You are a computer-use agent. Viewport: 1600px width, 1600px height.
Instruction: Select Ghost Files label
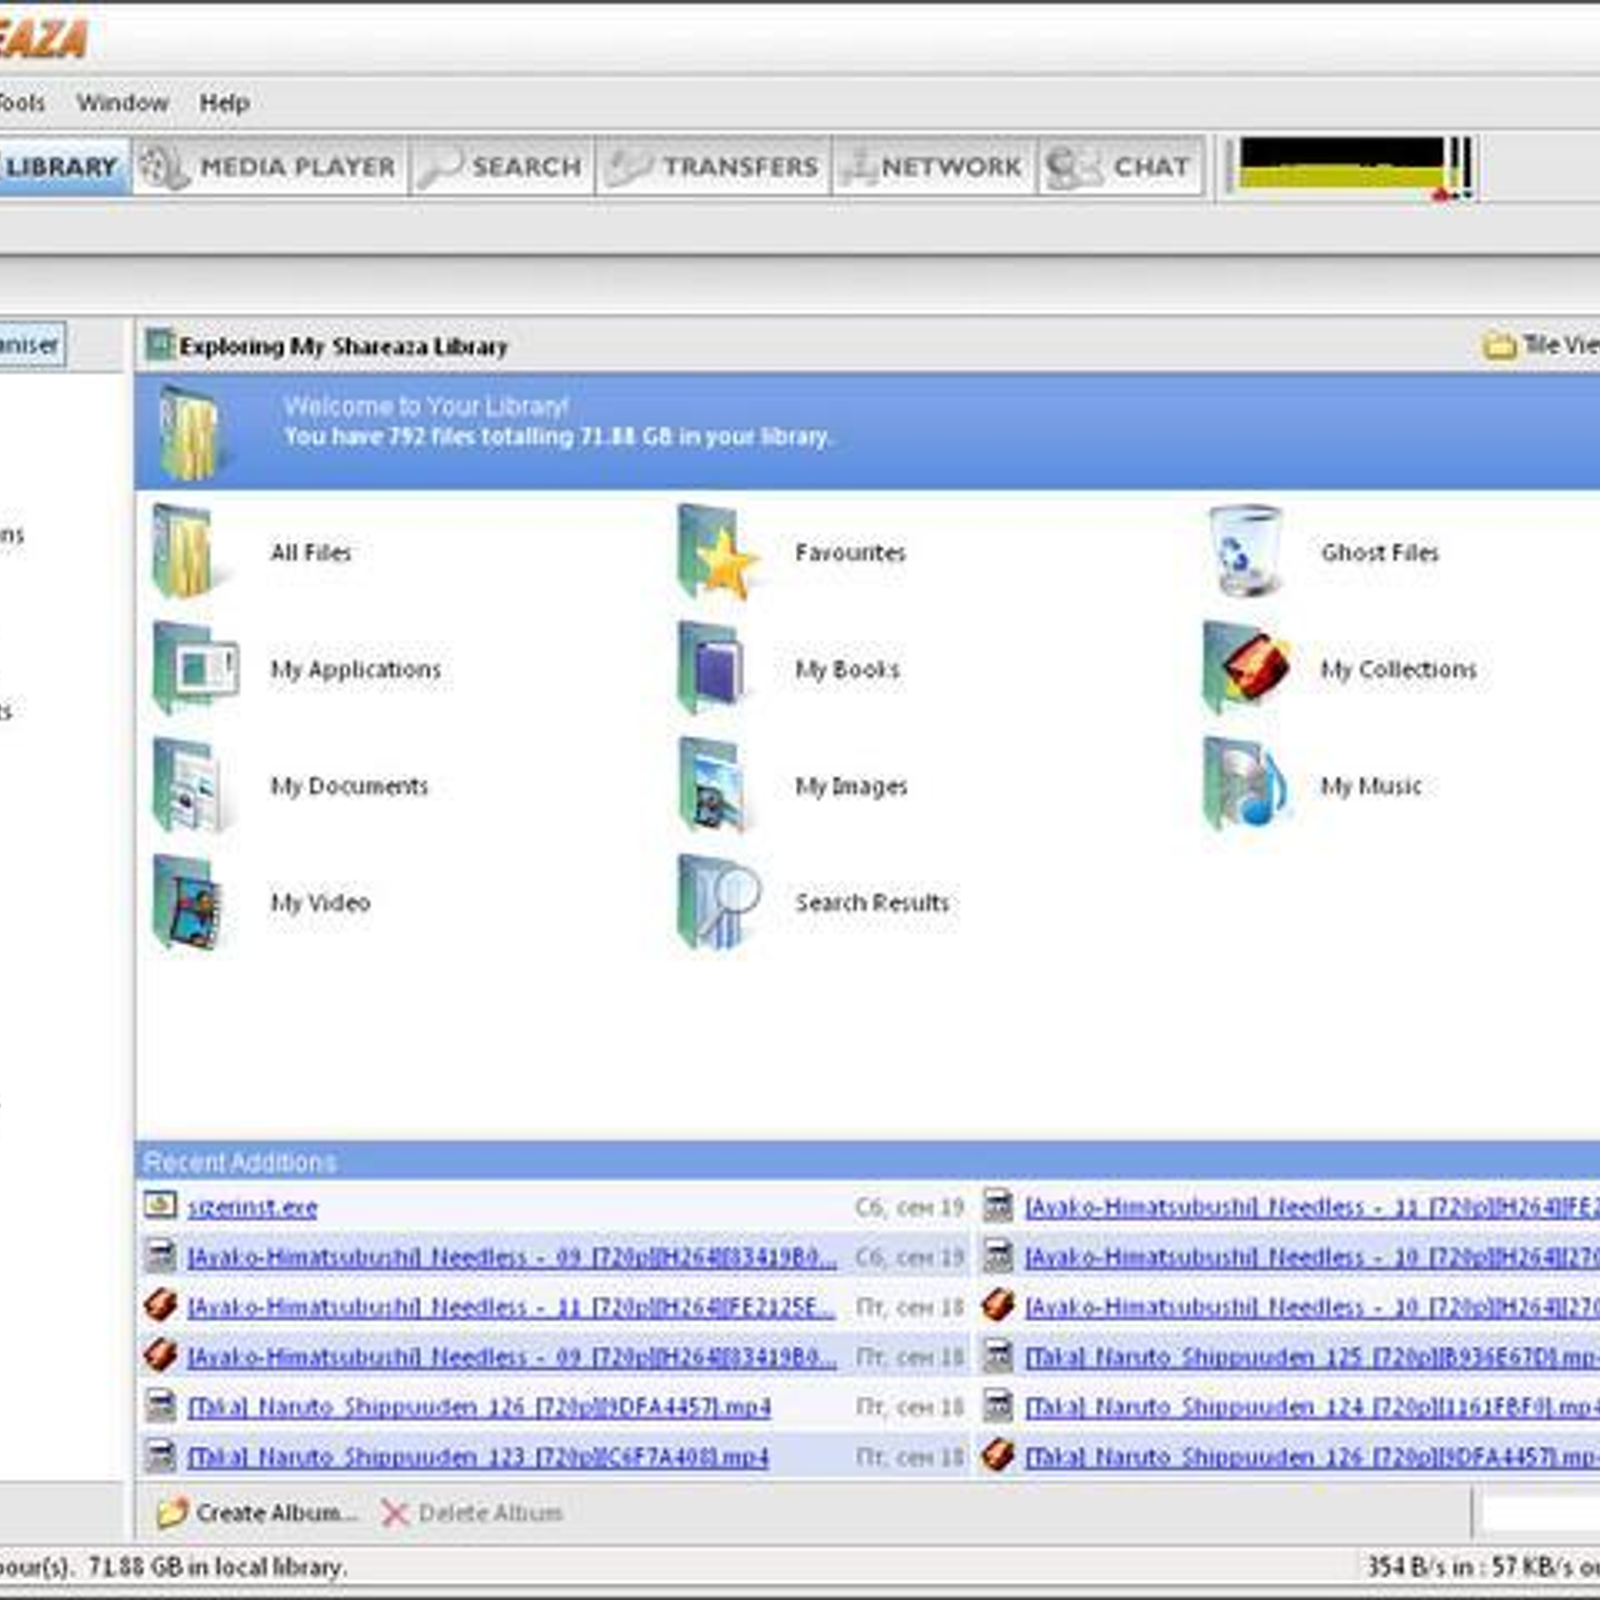1380,552
